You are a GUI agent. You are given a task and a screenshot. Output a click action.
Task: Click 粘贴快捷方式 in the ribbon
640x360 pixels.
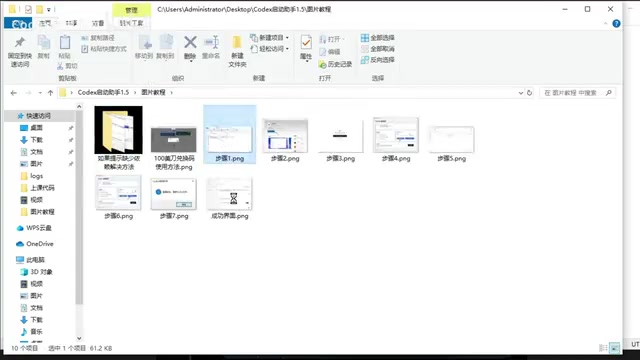(104, 49)
